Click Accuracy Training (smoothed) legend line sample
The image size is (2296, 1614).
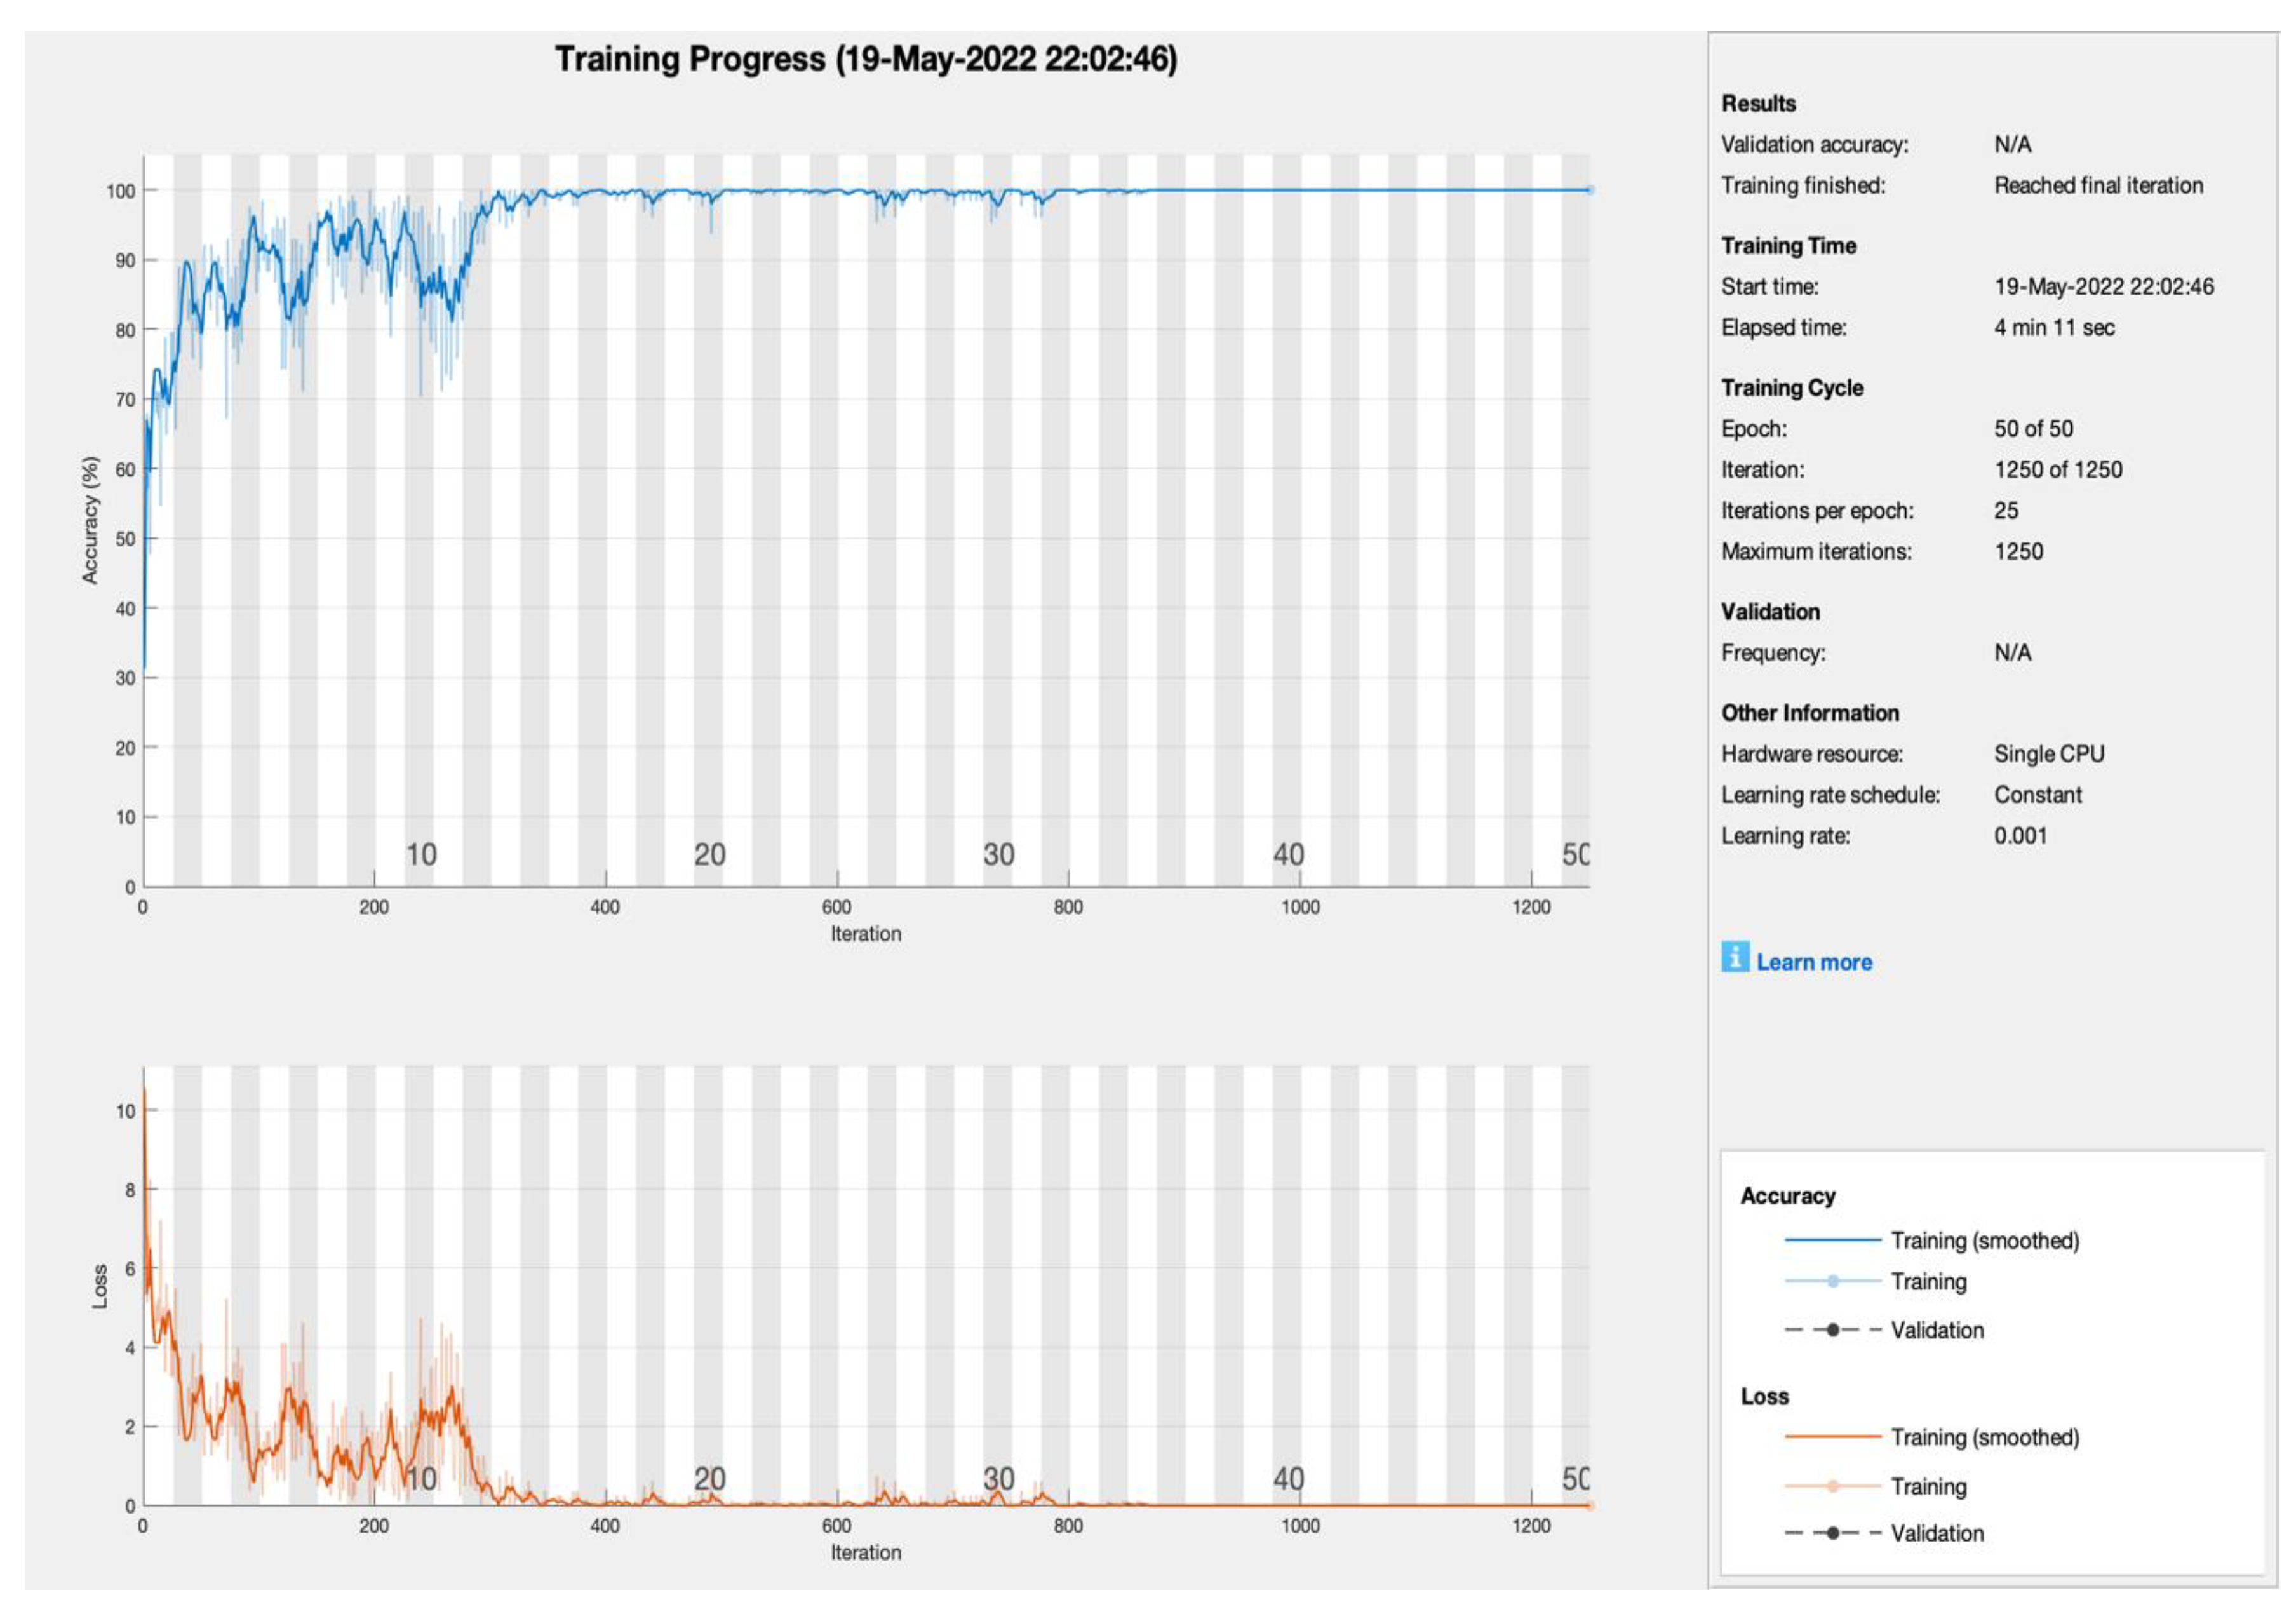[1832, 1240]
